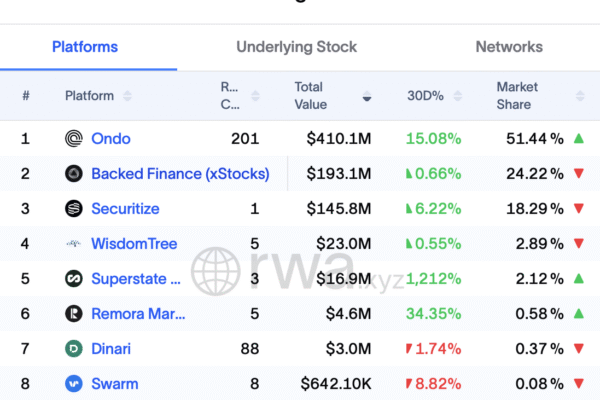Open the Networks tab

click(509, 47)
